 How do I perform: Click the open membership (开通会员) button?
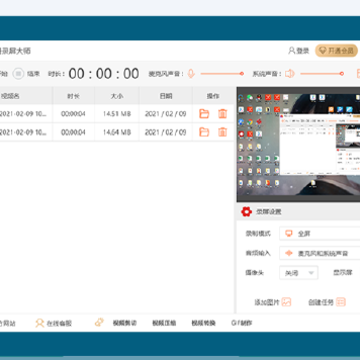click(x=336, y=51)
